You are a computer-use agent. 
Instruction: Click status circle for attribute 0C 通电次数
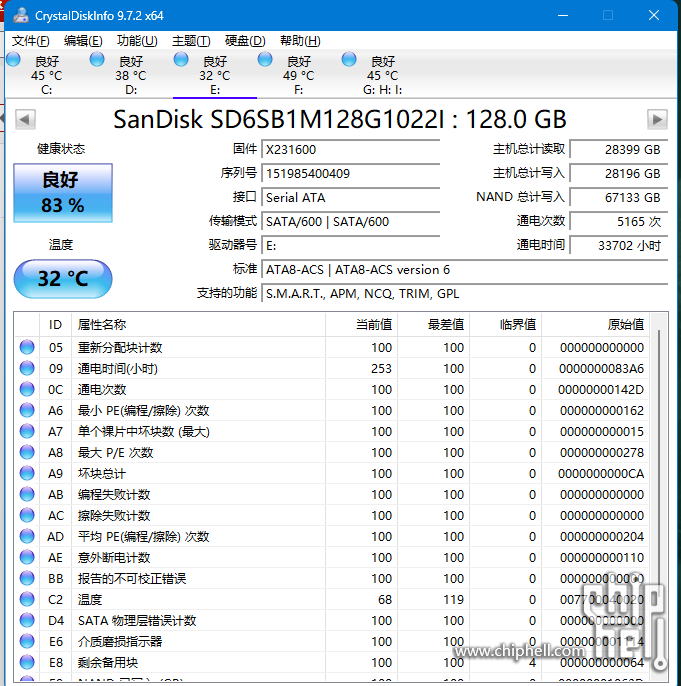27,389
